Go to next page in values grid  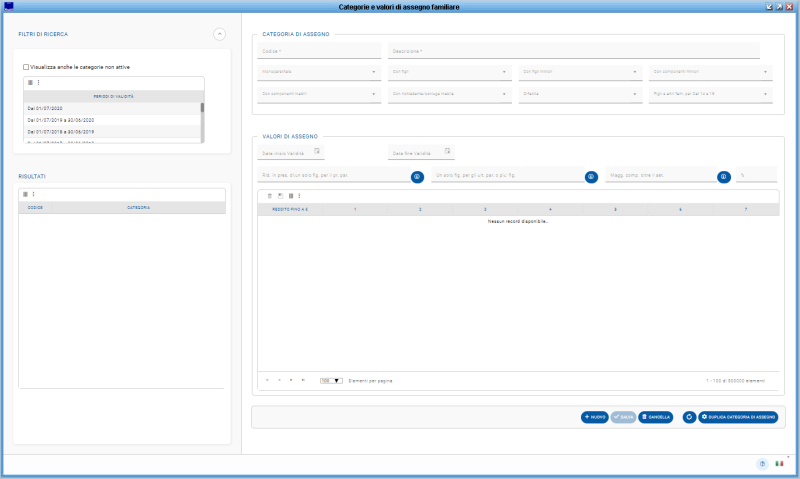coord(291,380)
